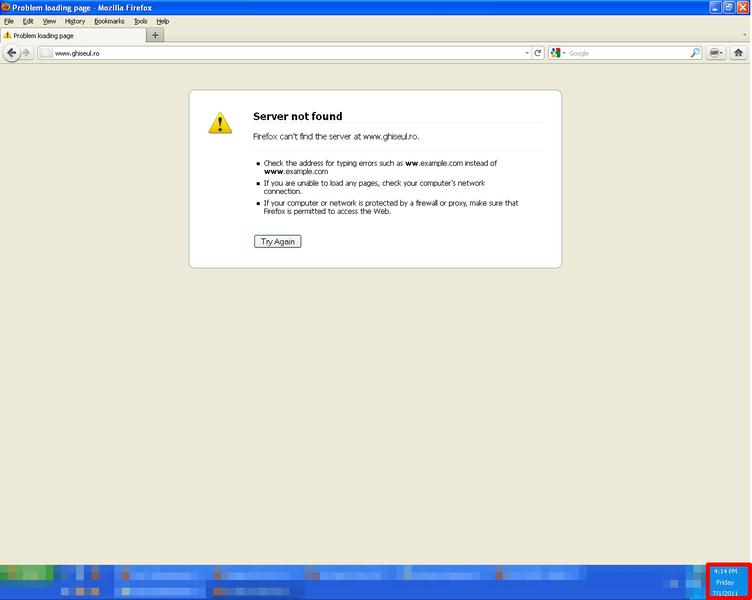Screen dimensions: 752x600
Task: Click the Try Again button
Action: pyautogui.click(x=277, y=241)
